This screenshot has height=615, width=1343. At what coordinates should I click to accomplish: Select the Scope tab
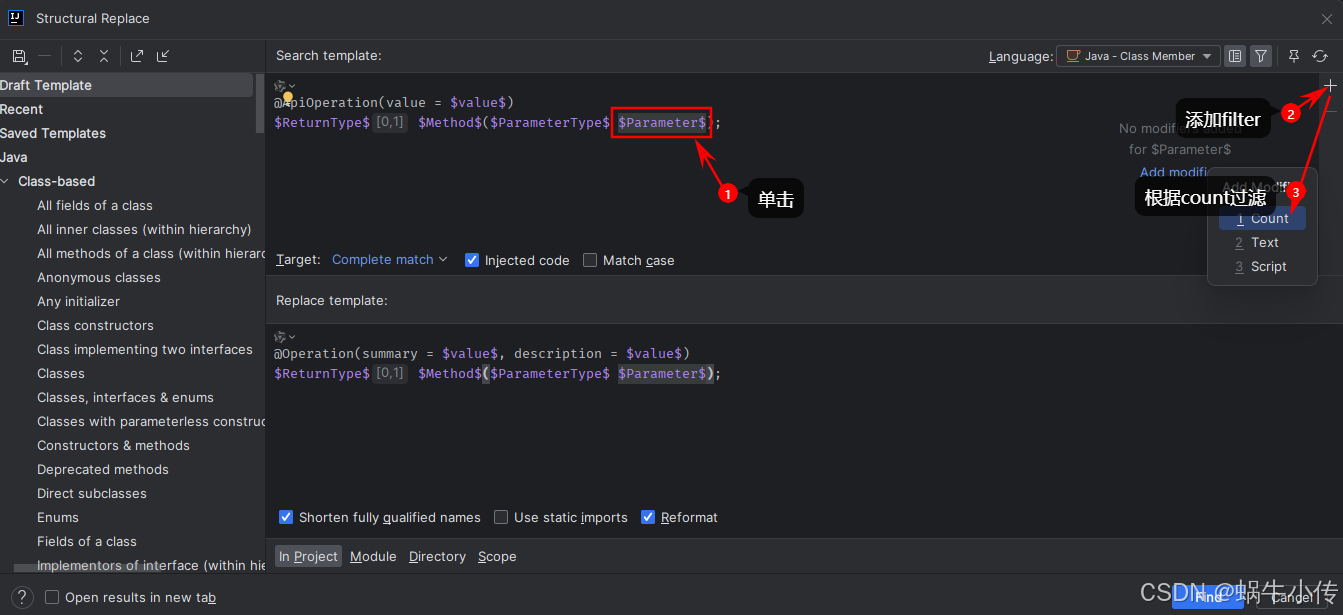pyautogui.click(x=497, y=556)
